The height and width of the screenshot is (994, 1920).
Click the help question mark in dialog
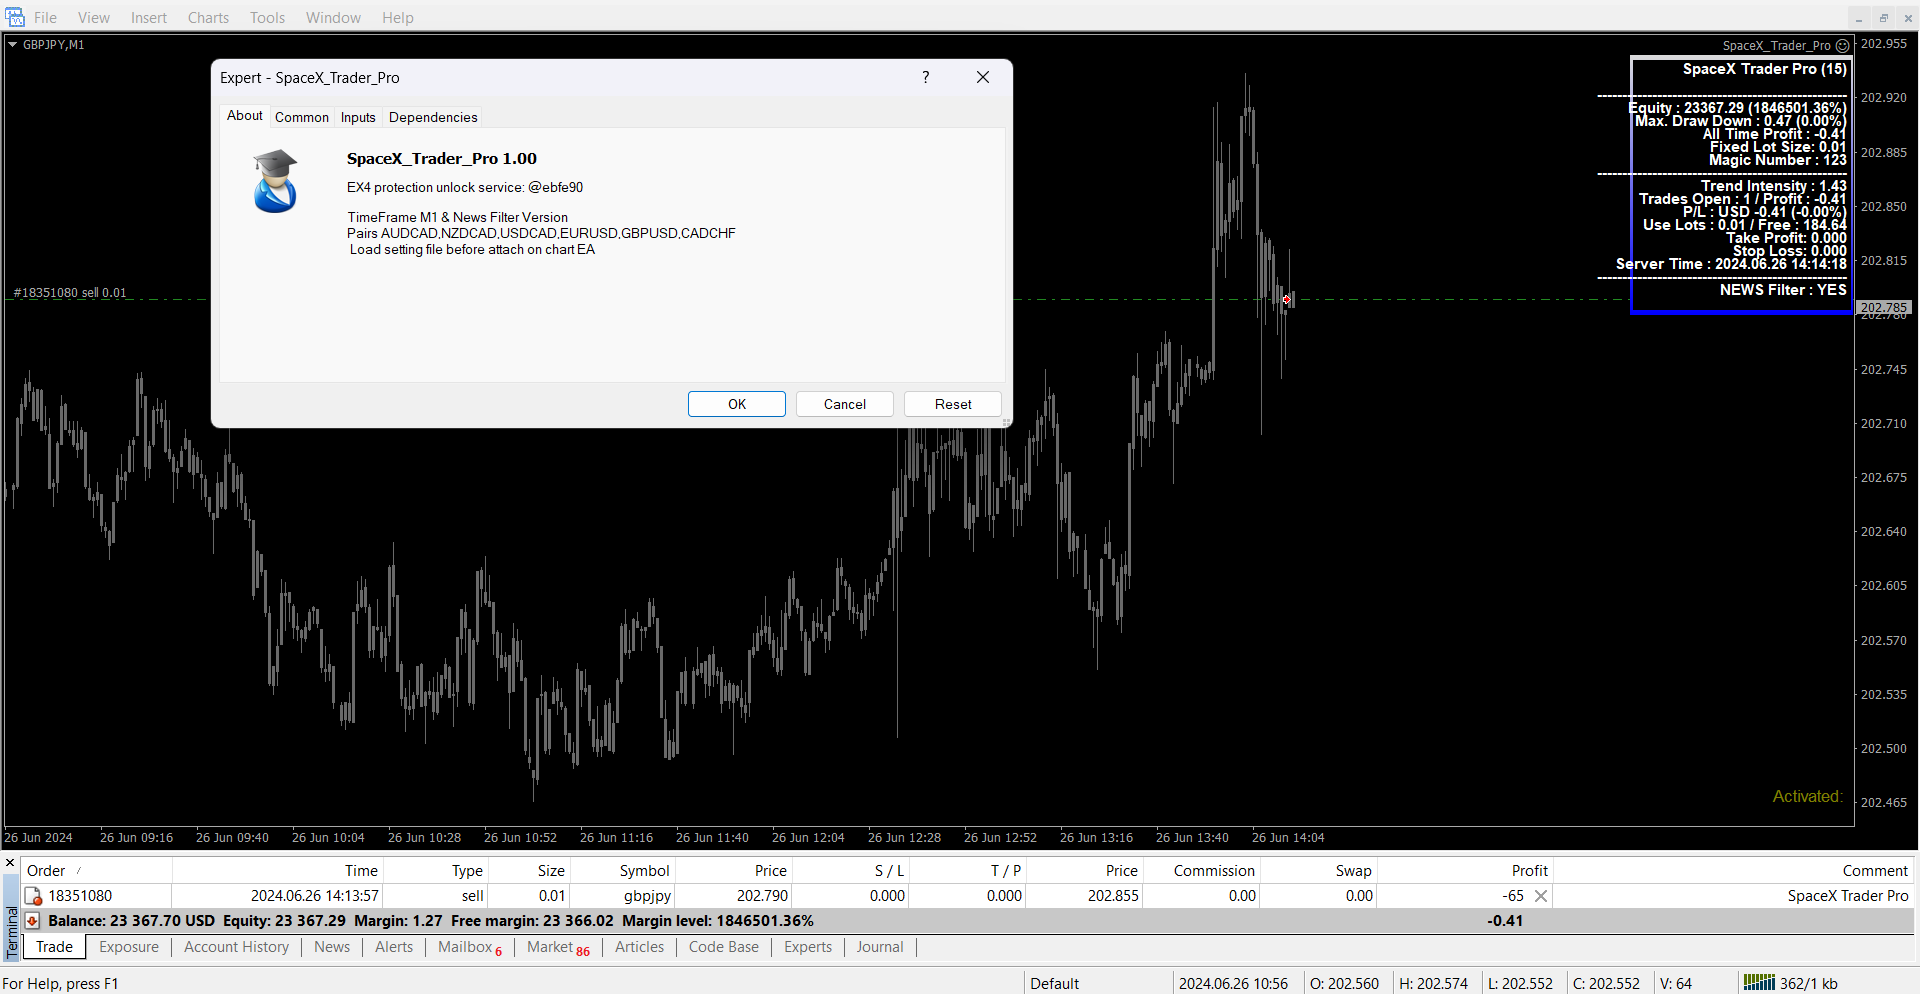pos(925,78)
